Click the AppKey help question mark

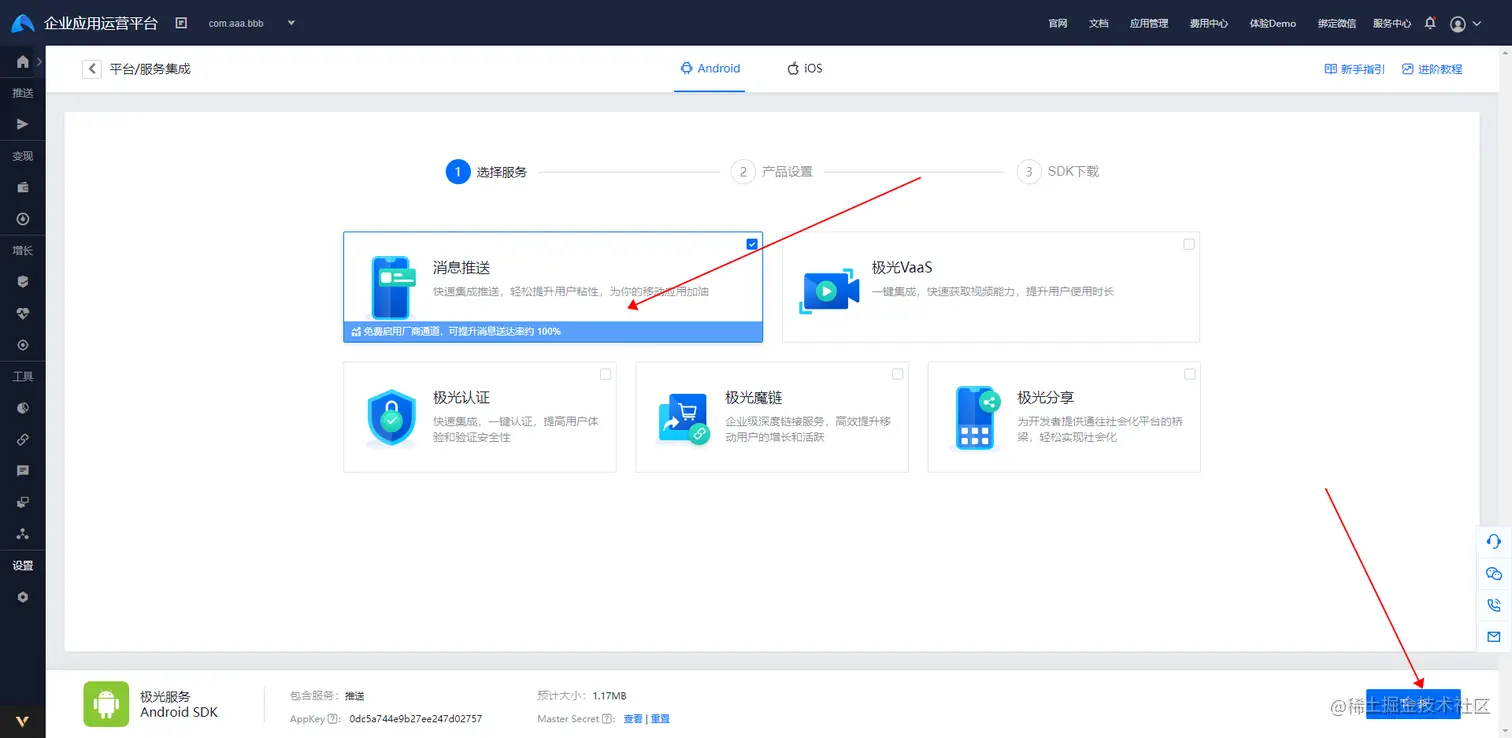(332, 719)
